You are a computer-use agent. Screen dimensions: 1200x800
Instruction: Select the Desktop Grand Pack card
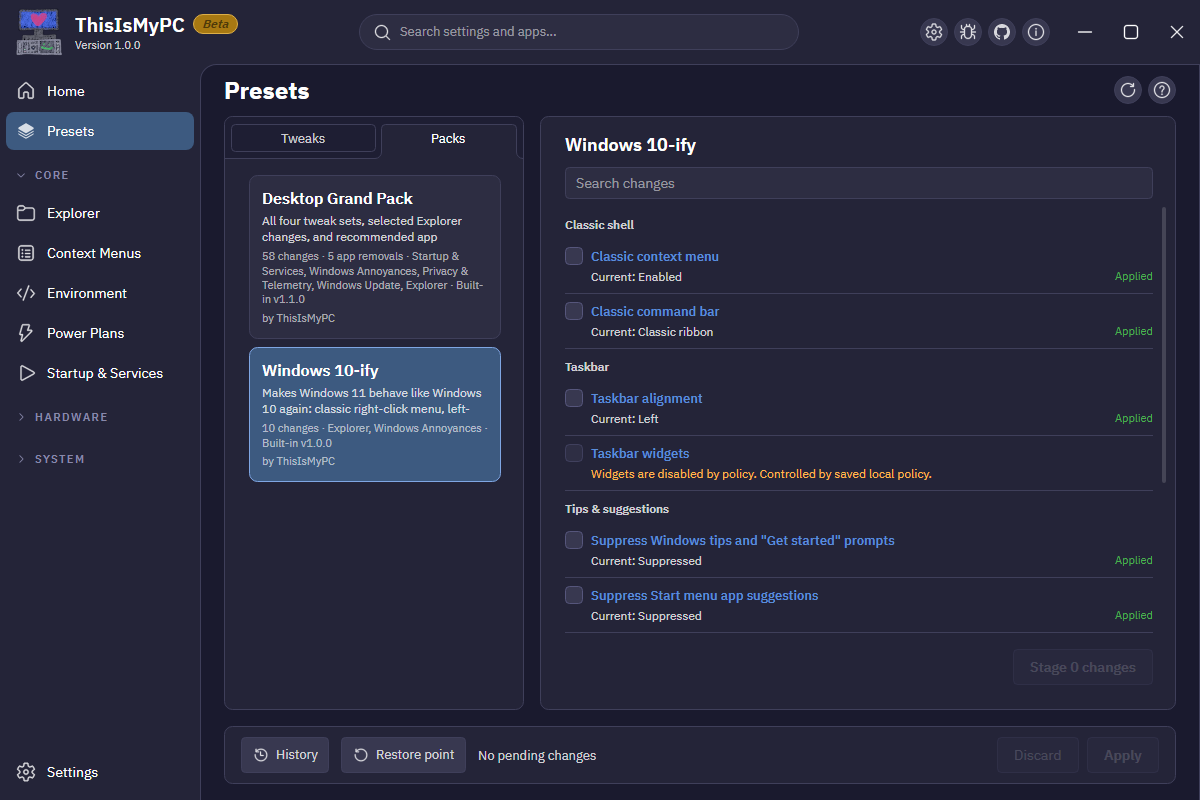pos(375,257)
